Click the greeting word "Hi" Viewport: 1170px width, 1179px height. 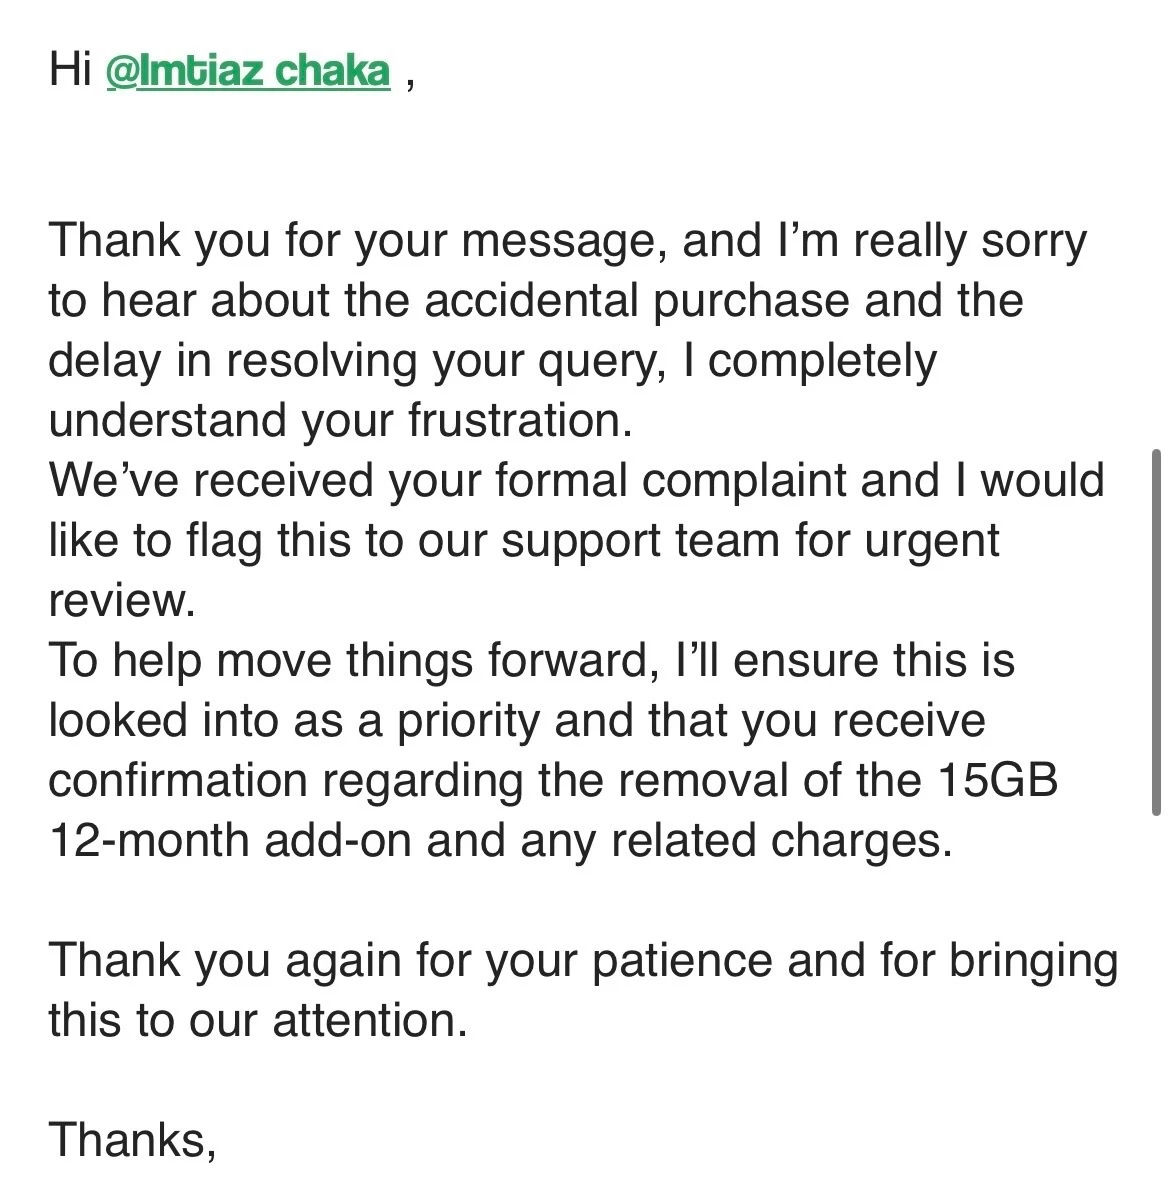[70, 72]
